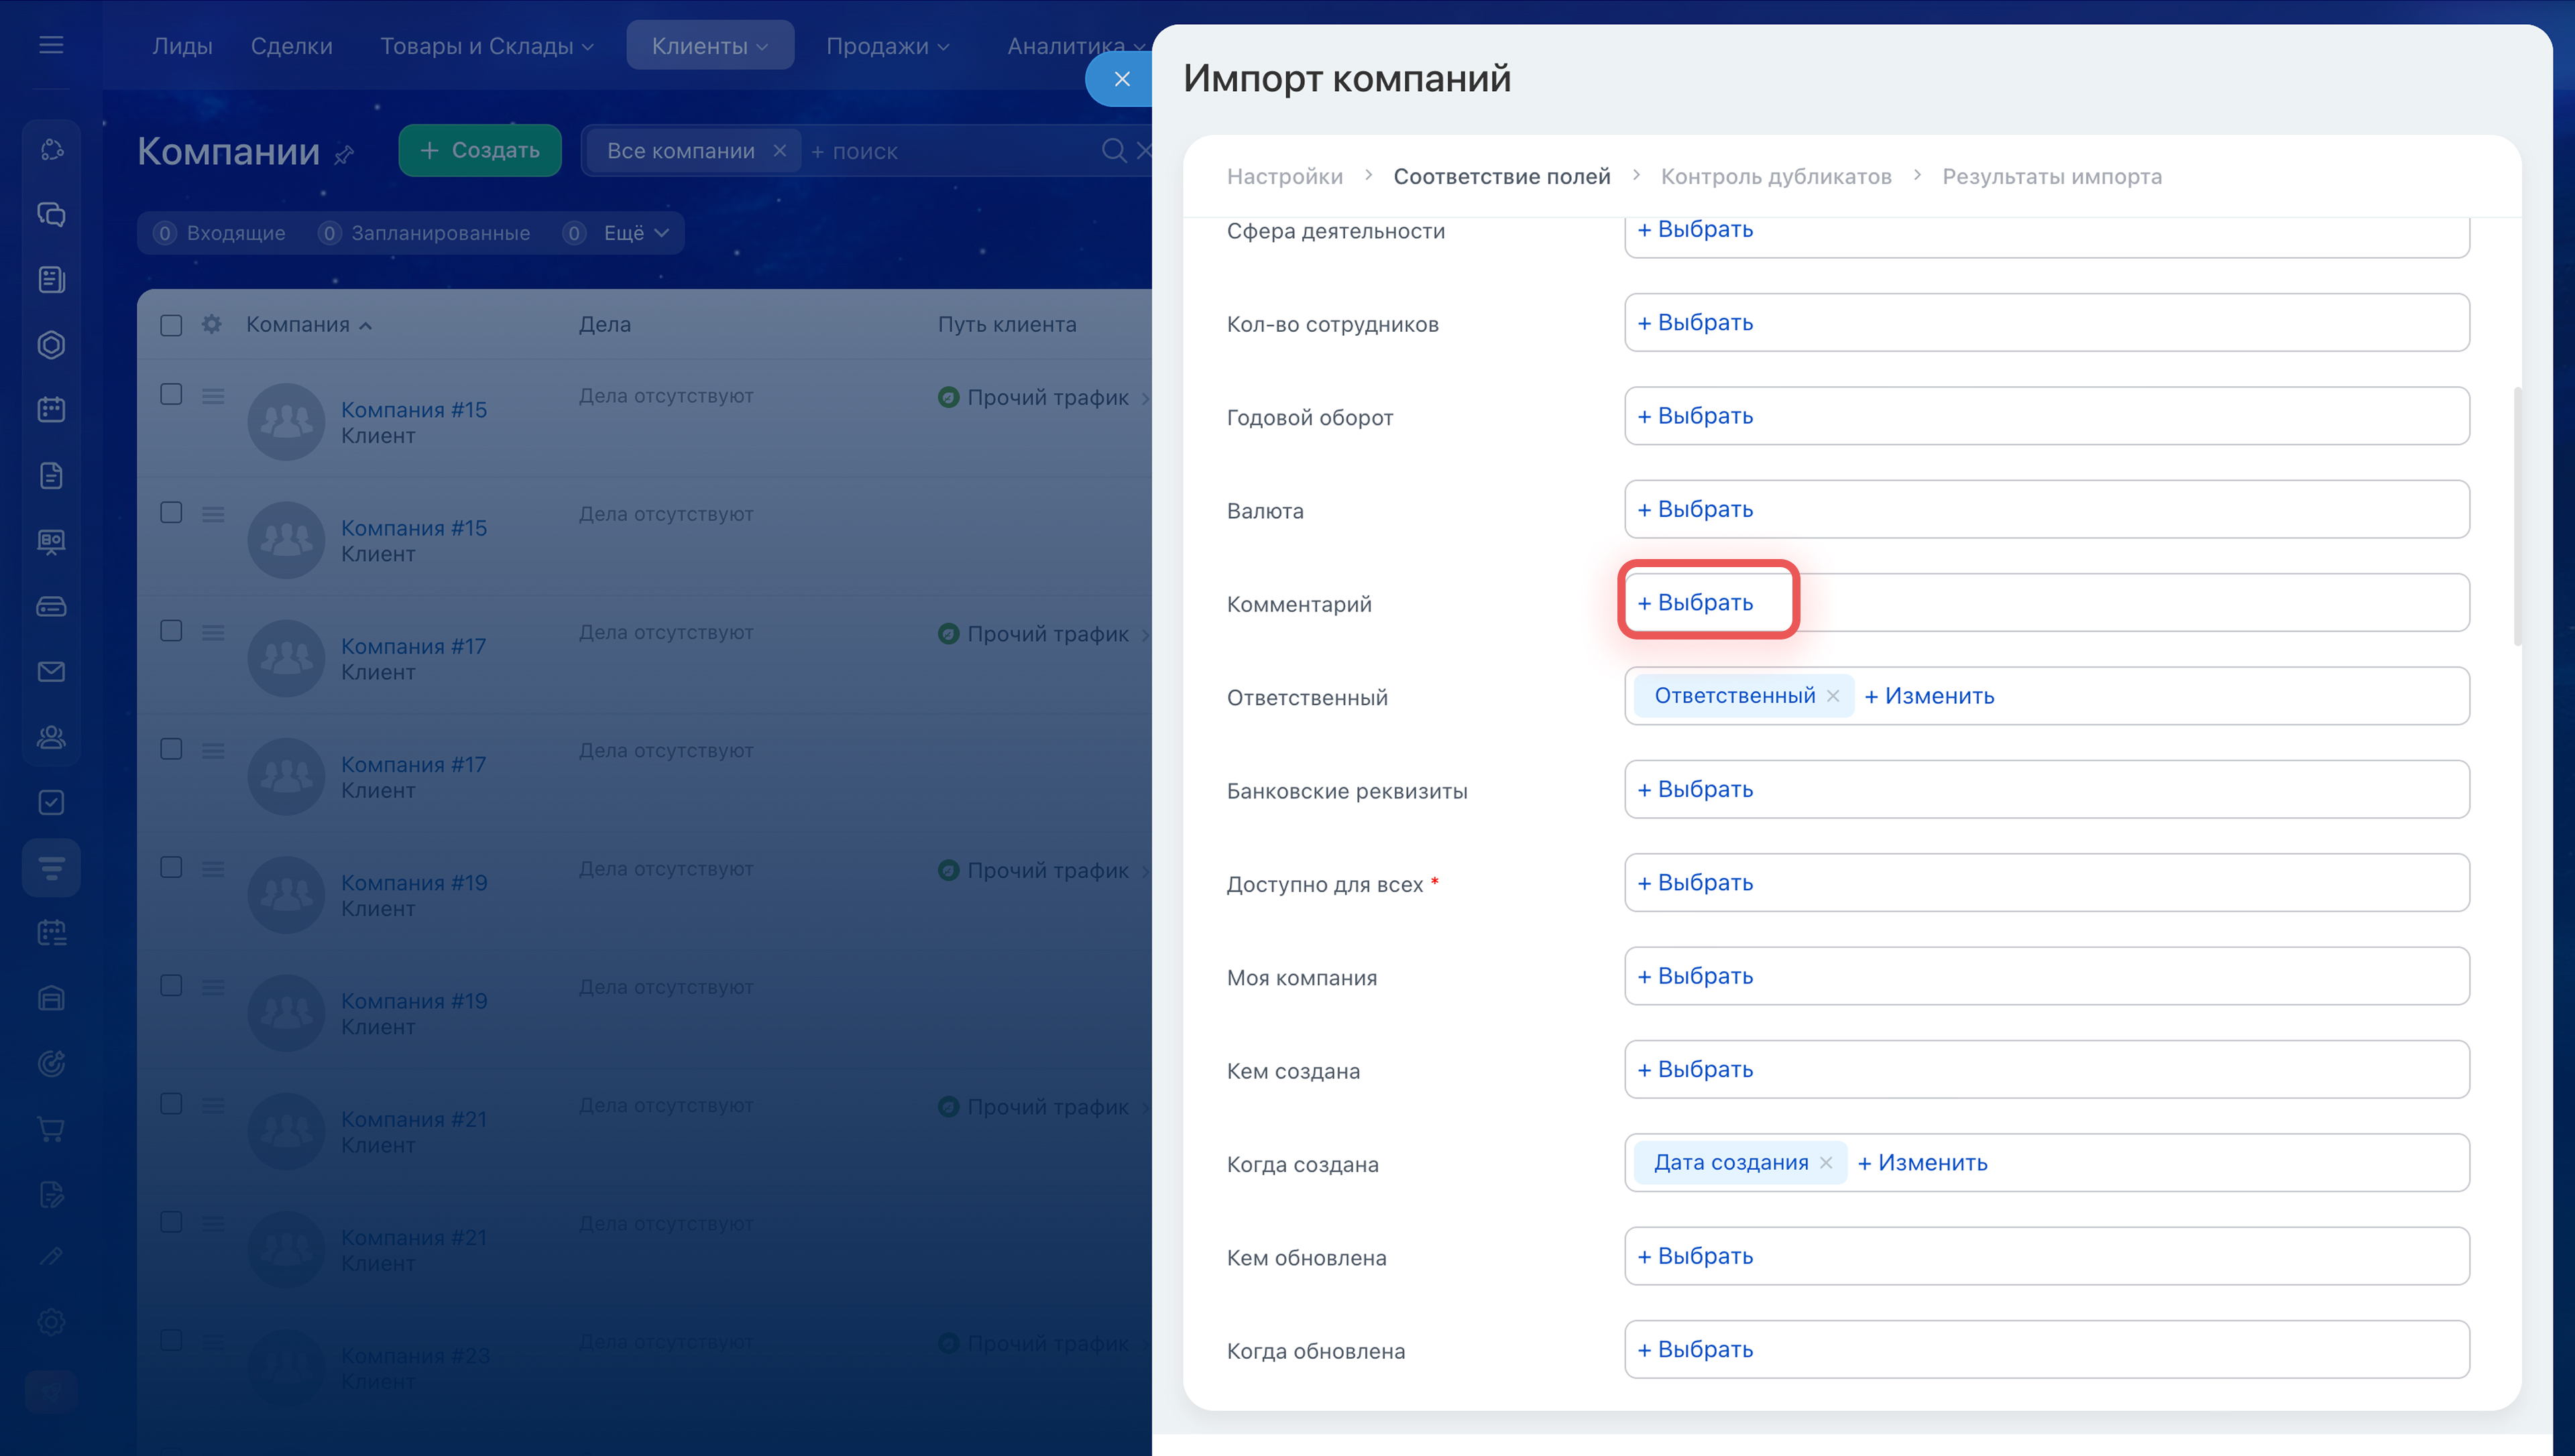2575x1456 pixels.
Task: Go to the Настройки import step
Action: (x=1284, y=176)
